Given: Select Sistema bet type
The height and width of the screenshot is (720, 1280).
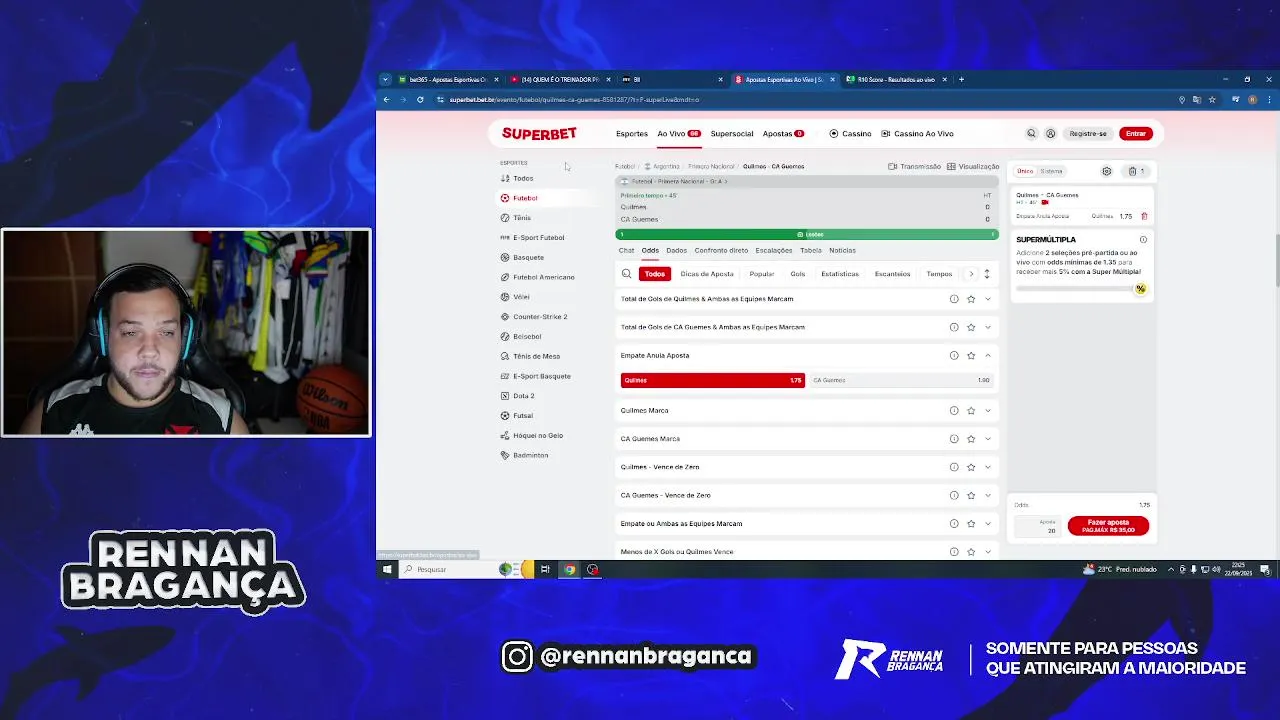Looking at the screenshot, I should (1051, 171).
